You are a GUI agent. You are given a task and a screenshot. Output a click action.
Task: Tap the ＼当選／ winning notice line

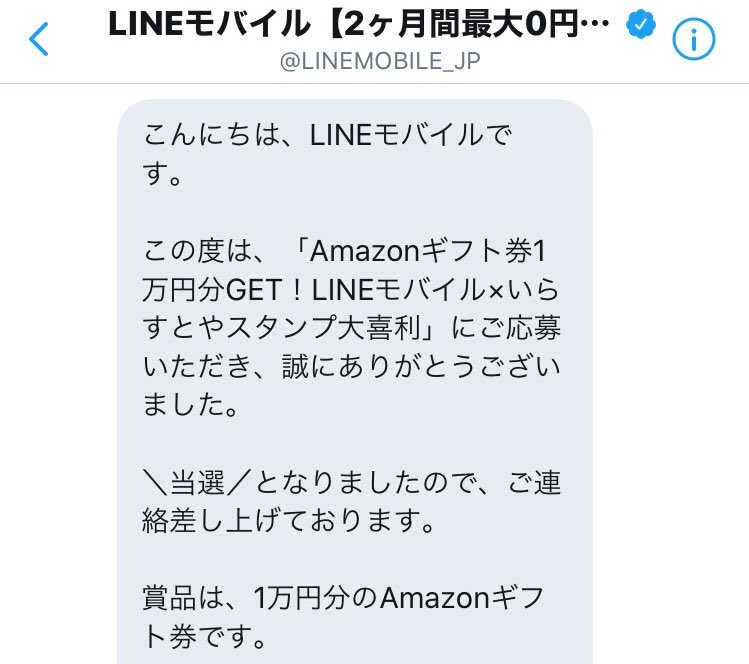tap(351, 482)
